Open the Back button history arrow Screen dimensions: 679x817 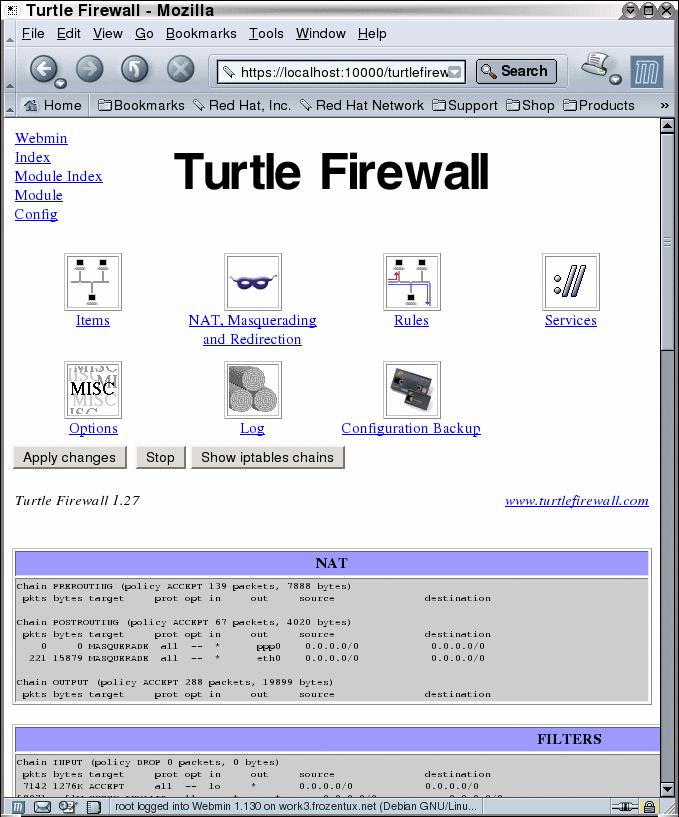point(61,82)
